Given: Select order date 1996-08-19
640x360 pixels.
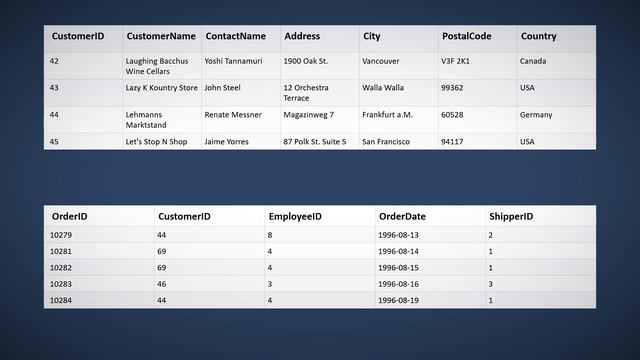Looking at the screenshot, I should click(x=398, y=300).
